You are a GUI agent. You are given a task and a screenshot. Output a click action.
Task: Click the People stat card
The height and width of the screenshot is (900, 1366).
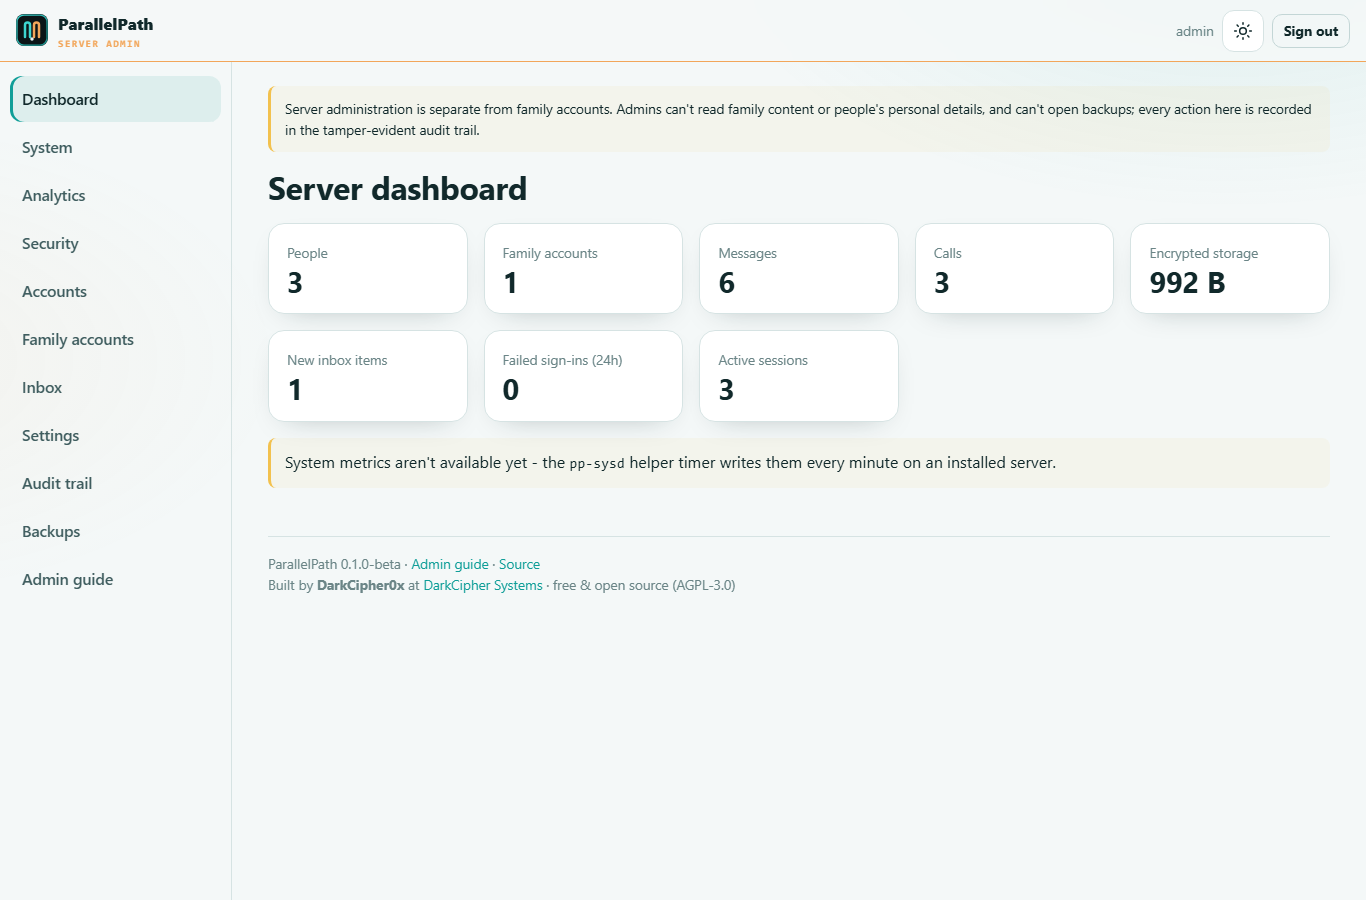click(x=368, y=268)
